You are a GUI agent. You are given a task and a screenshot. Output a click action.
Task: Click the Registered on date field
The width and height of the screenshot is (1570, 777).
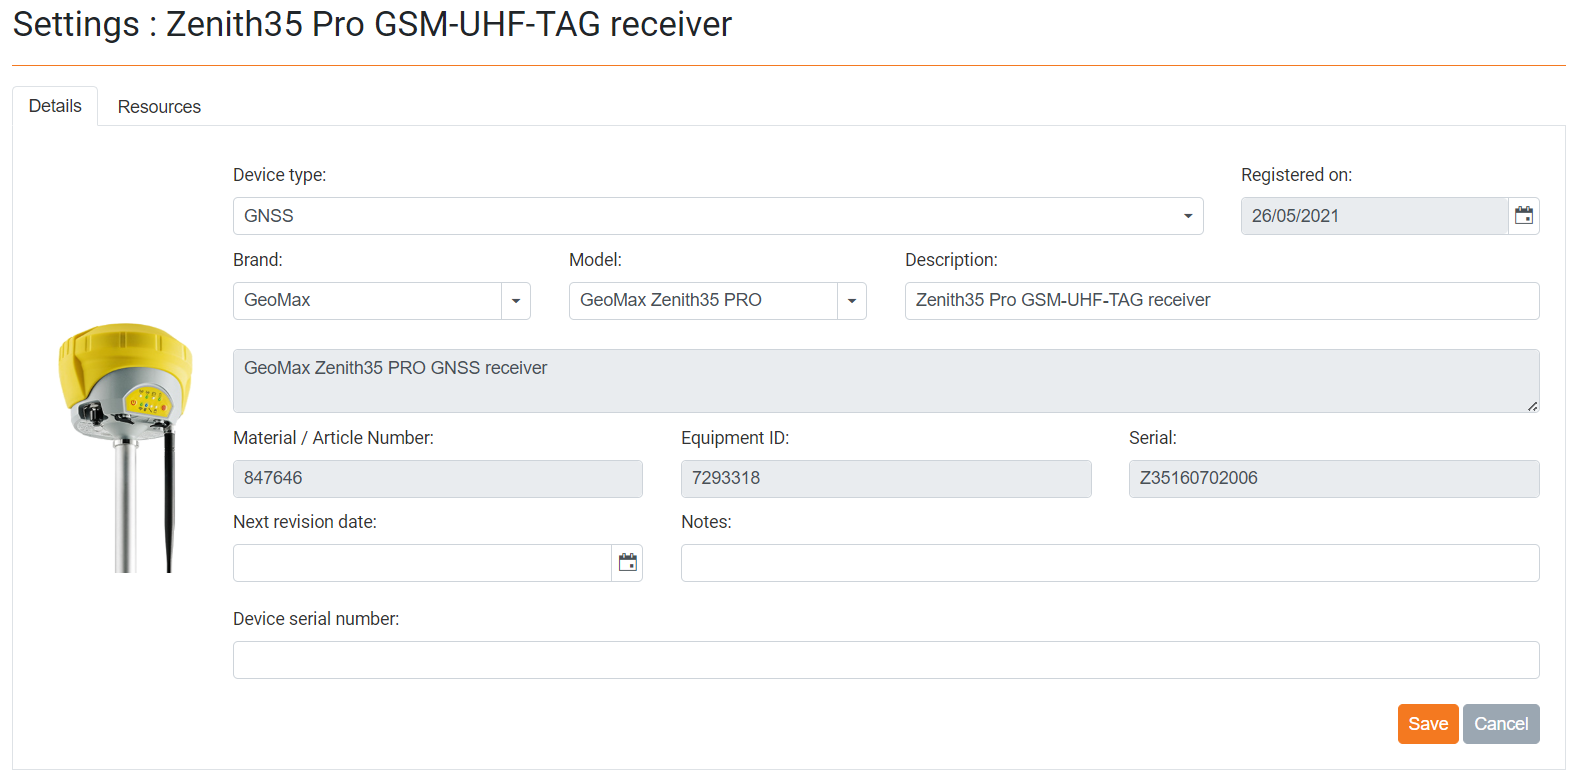click(1374, 216)
